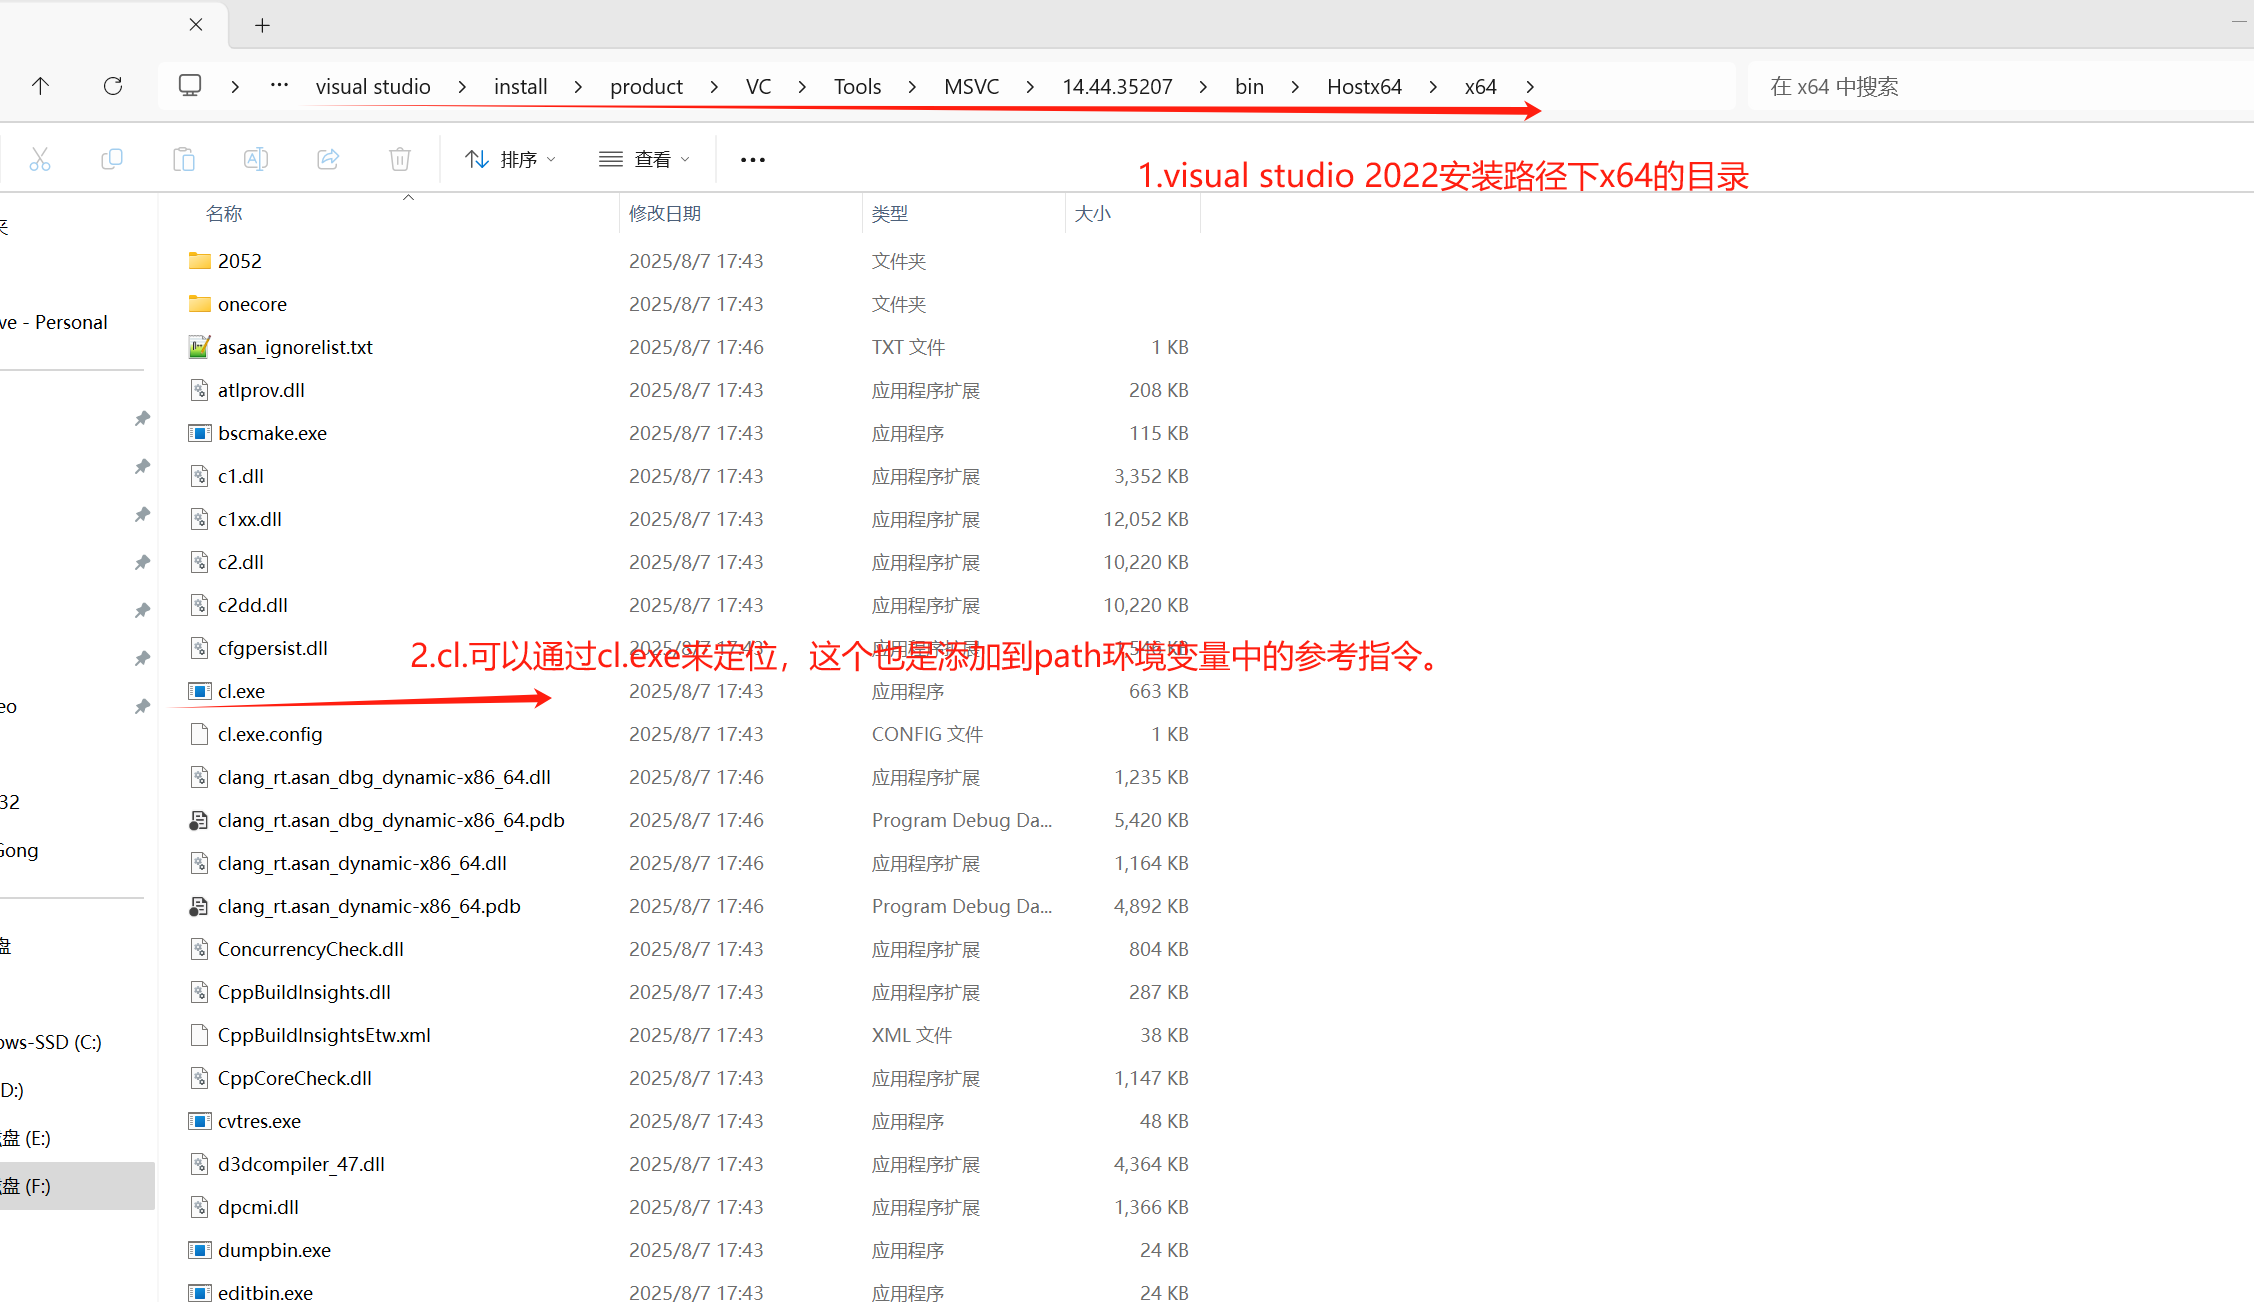This screenshot has width=2254, height=1302.
Task: Click the Share icon in the toolbar
Action: pyautogui.click(x=328, y=158)
